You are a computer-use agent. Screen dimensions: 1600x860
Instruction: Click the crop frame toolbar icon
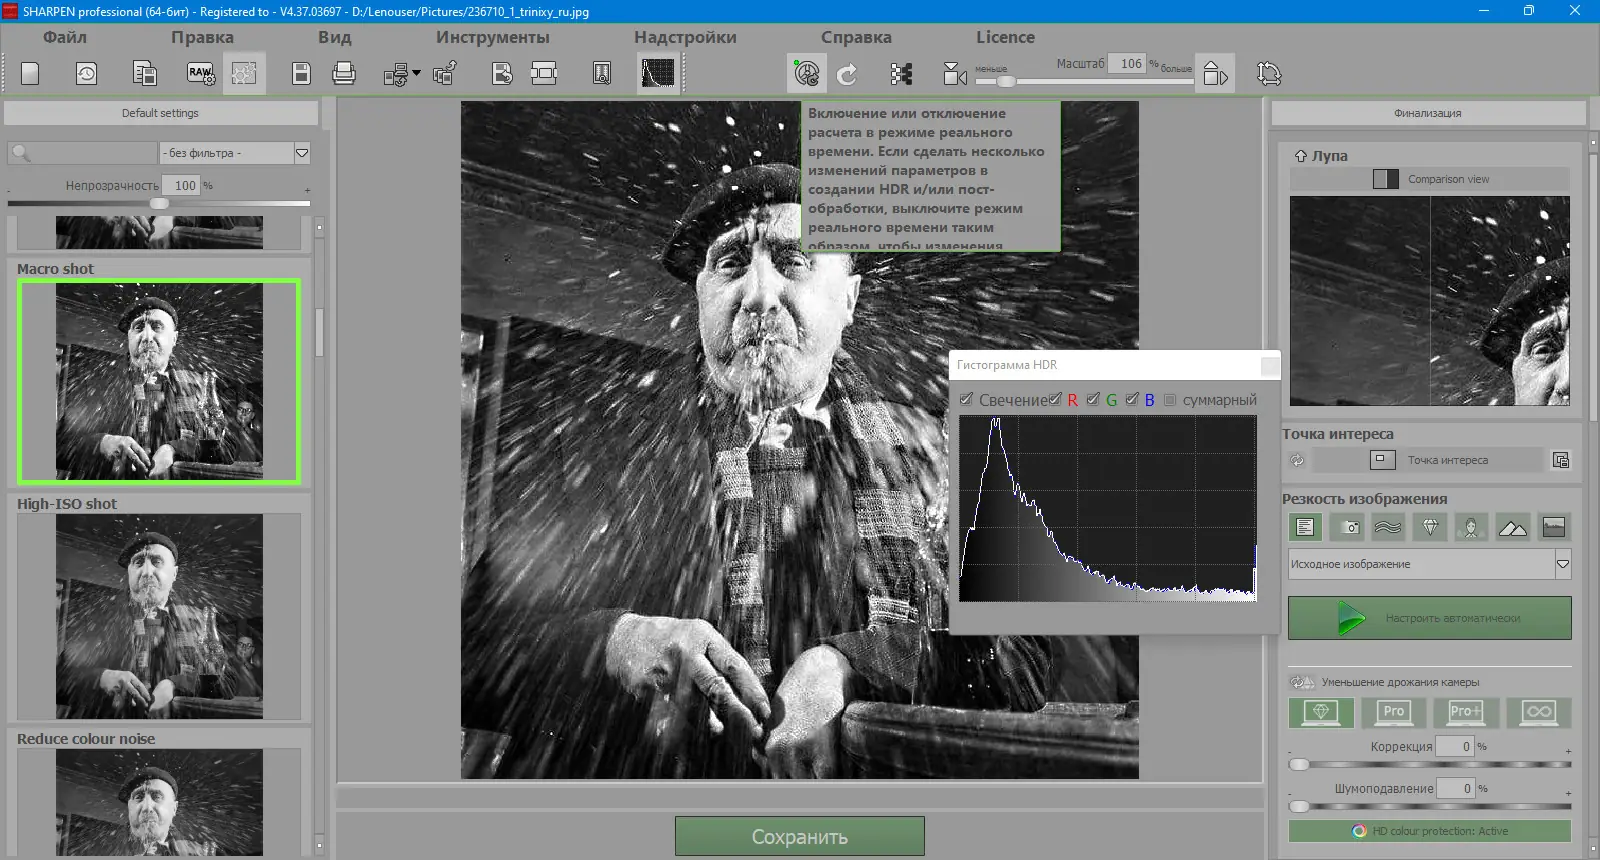tap(544, 73)
